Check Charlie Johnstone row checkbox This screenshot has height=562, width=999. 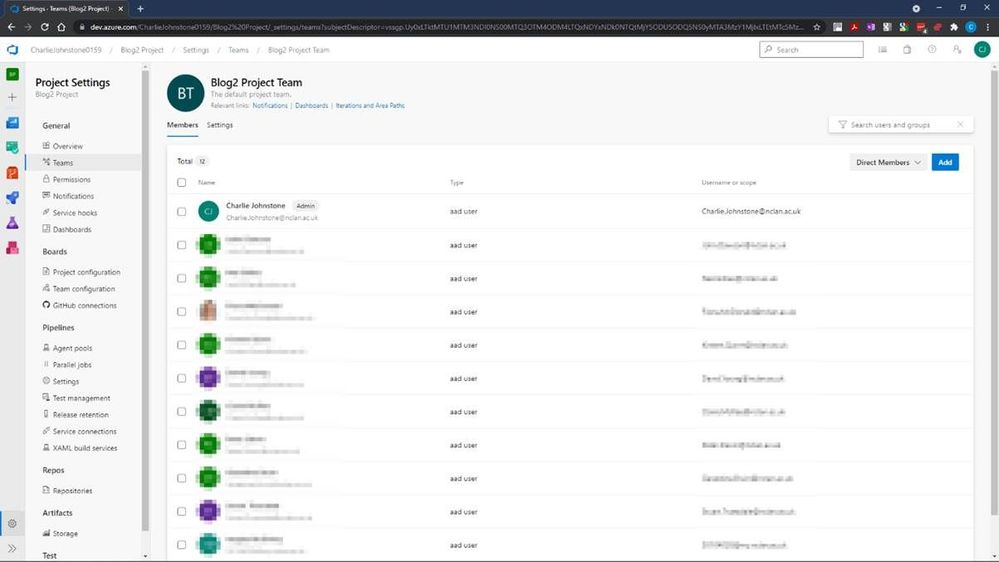pyautogui.click(x=182, y=212)
